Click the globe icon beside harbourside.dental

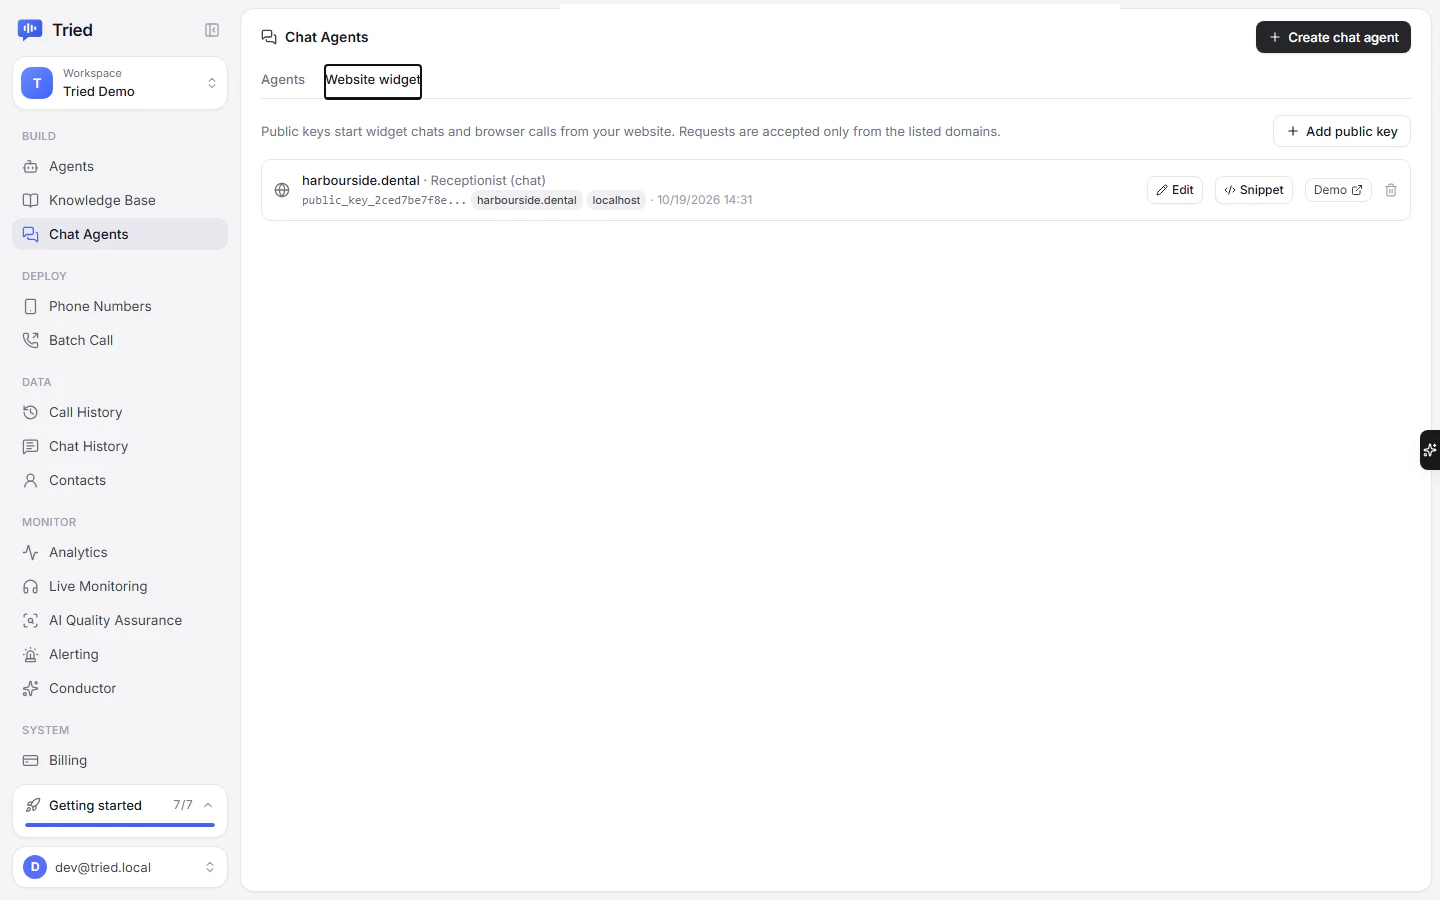282,190
